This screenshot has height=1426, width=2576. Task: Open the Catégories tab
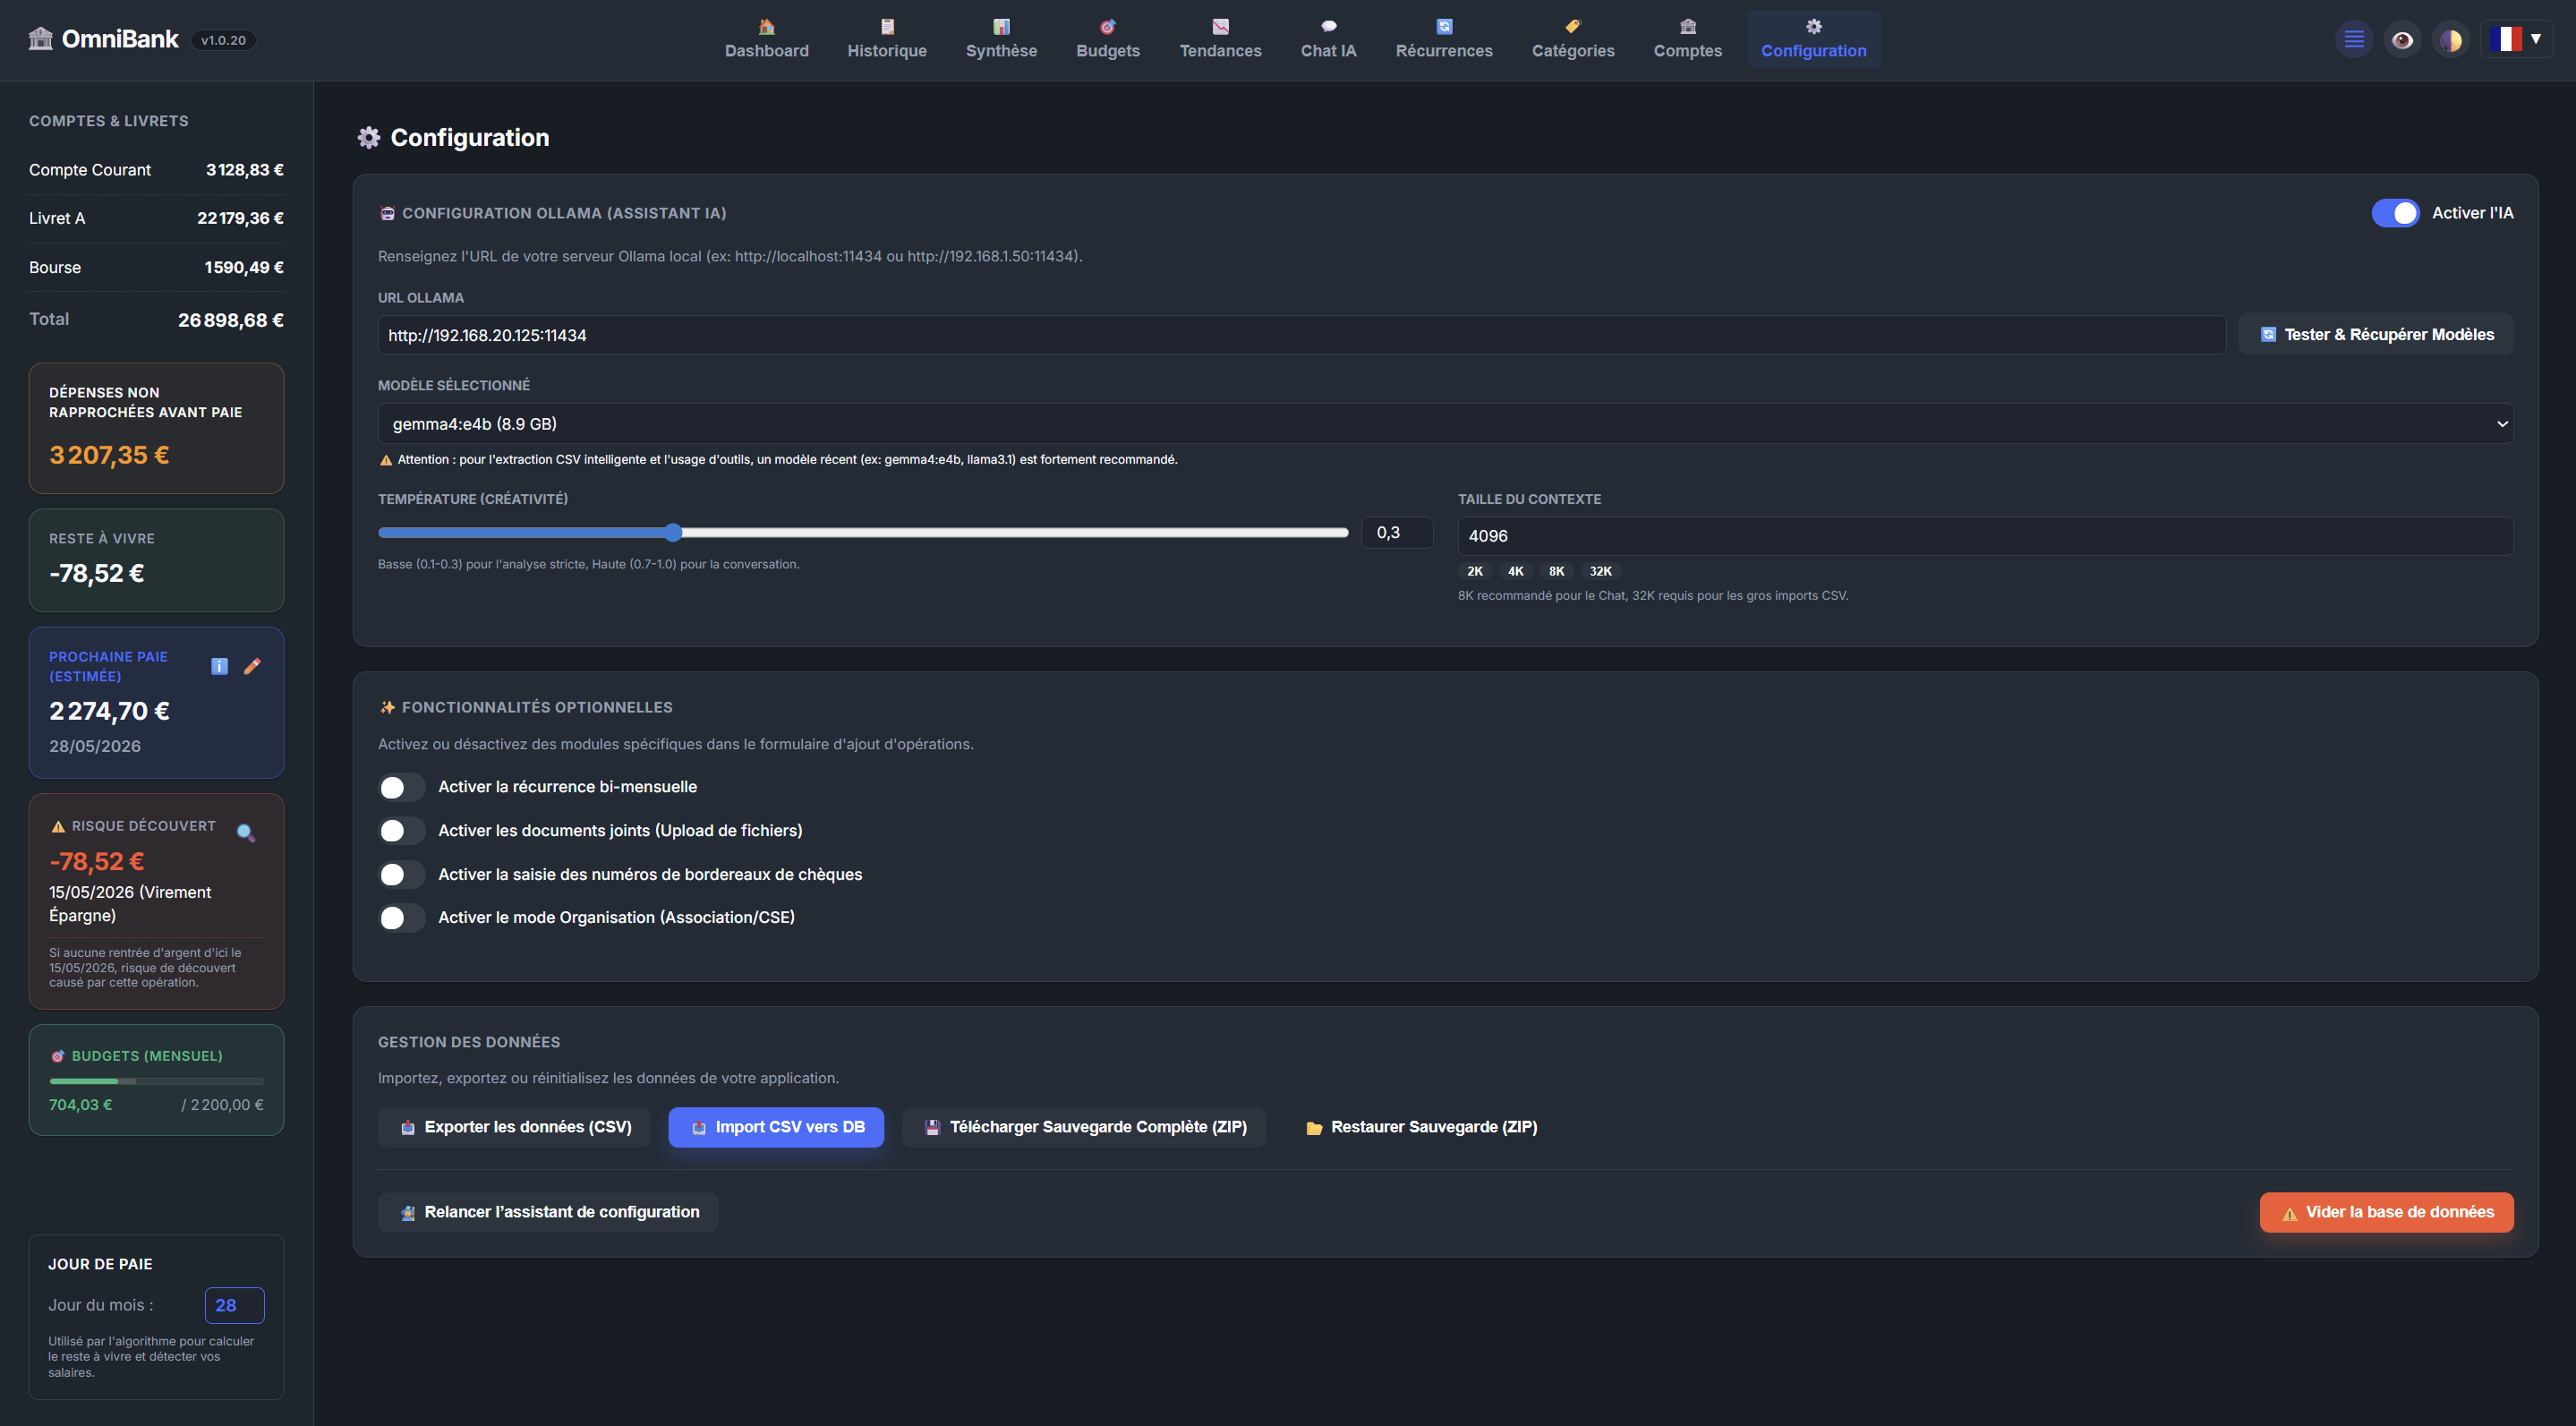1572,39
